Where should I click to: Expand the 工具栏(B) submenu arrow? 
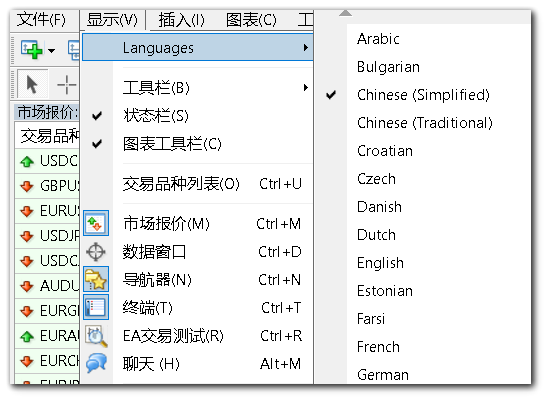click(x=306, y=87)
